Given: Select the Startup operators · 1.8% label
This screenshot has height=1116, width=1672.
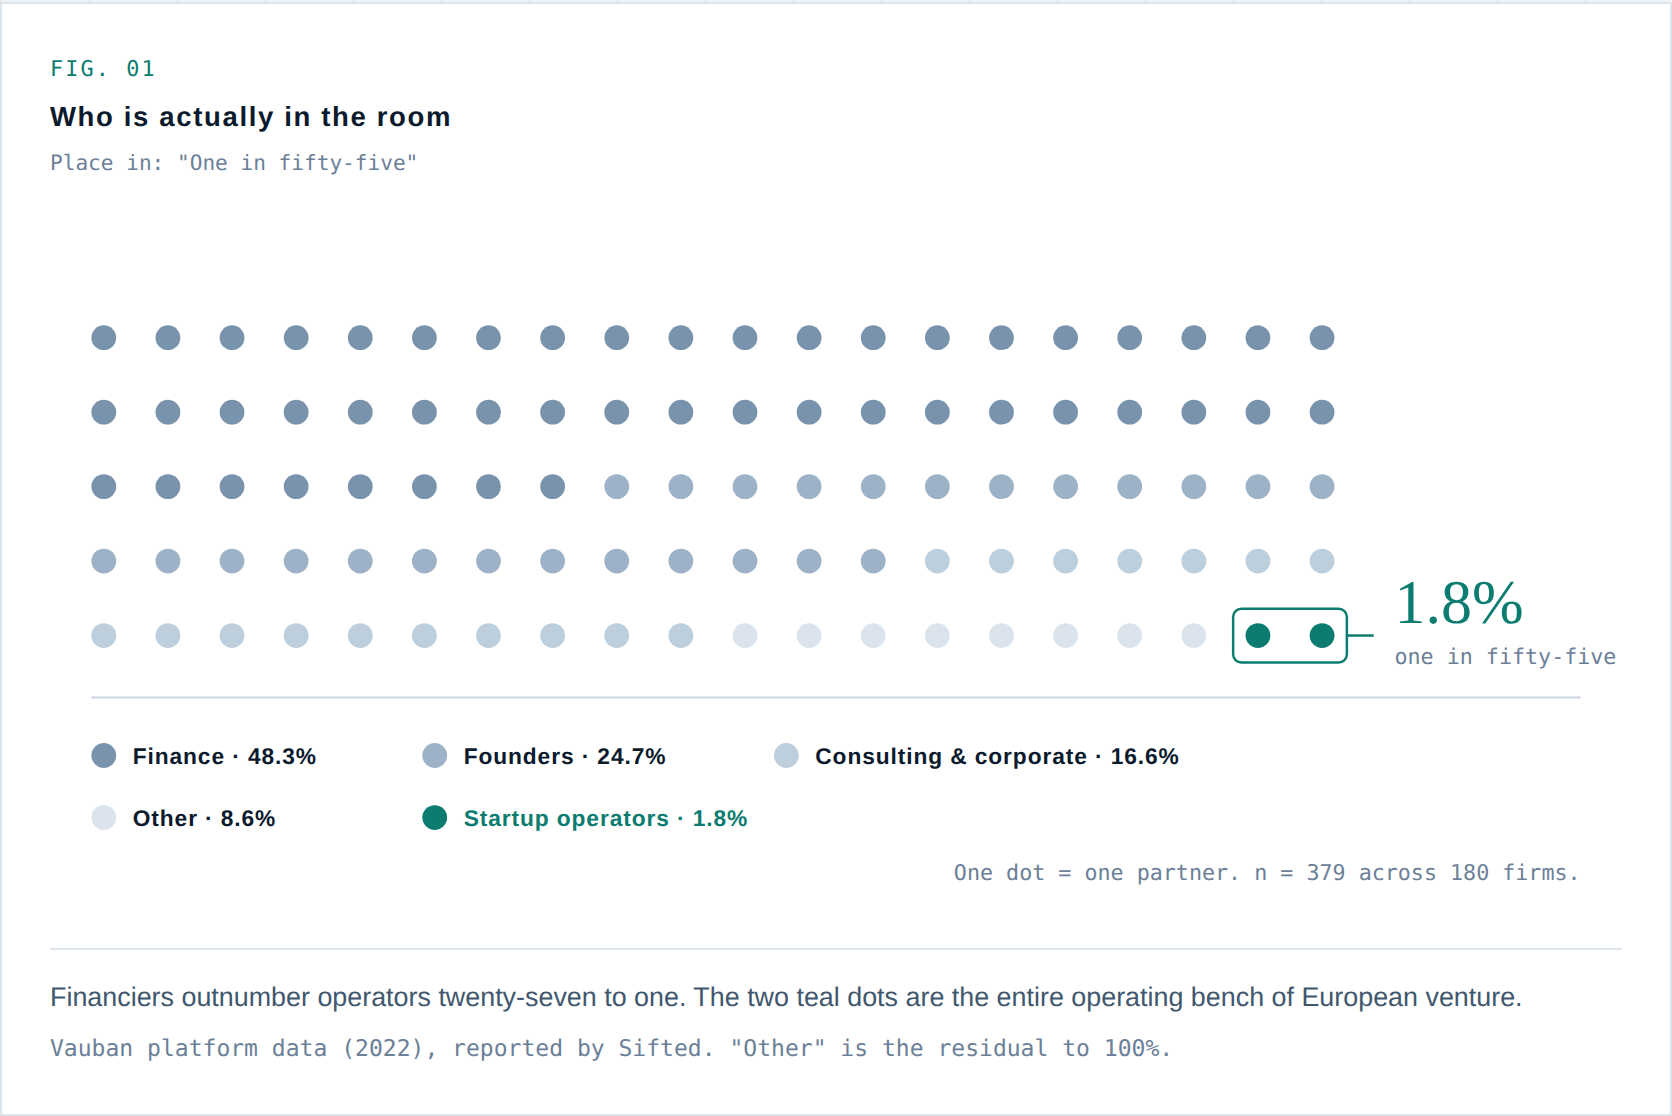Looking at the screenshot, I should point(606,819).
